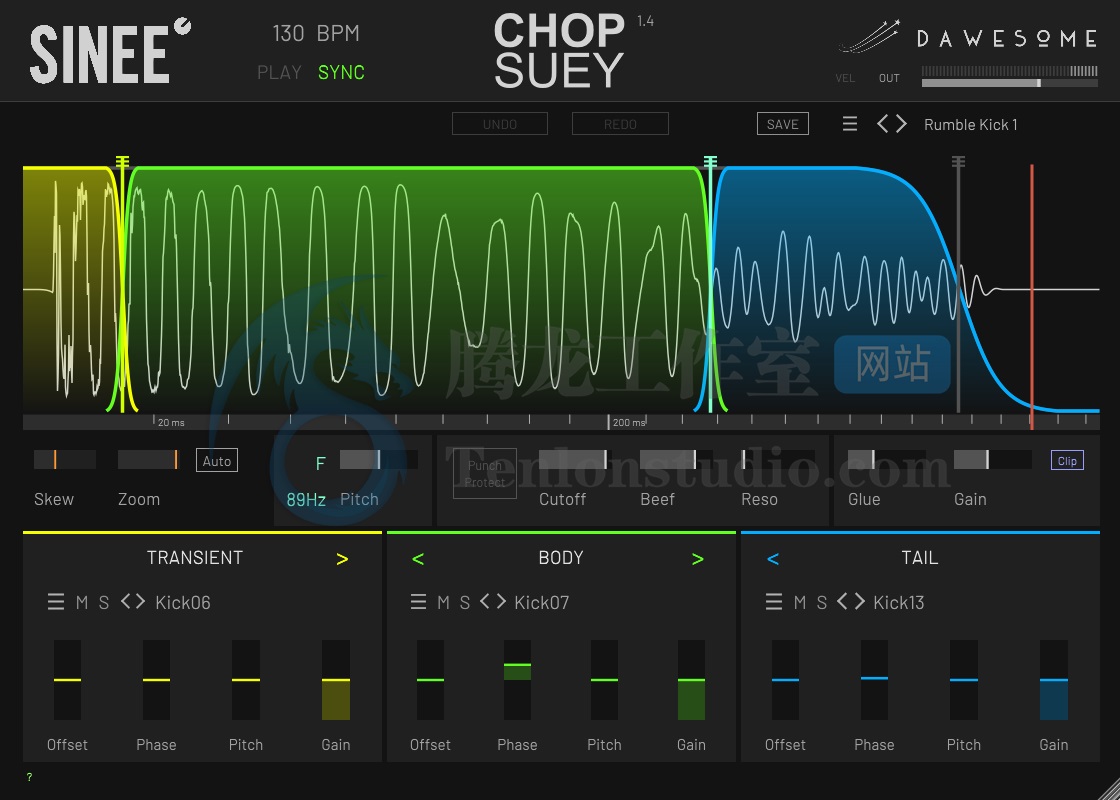
Task: Select the TAIL section header
Action: pyautogui.click(x=919, y=557)
